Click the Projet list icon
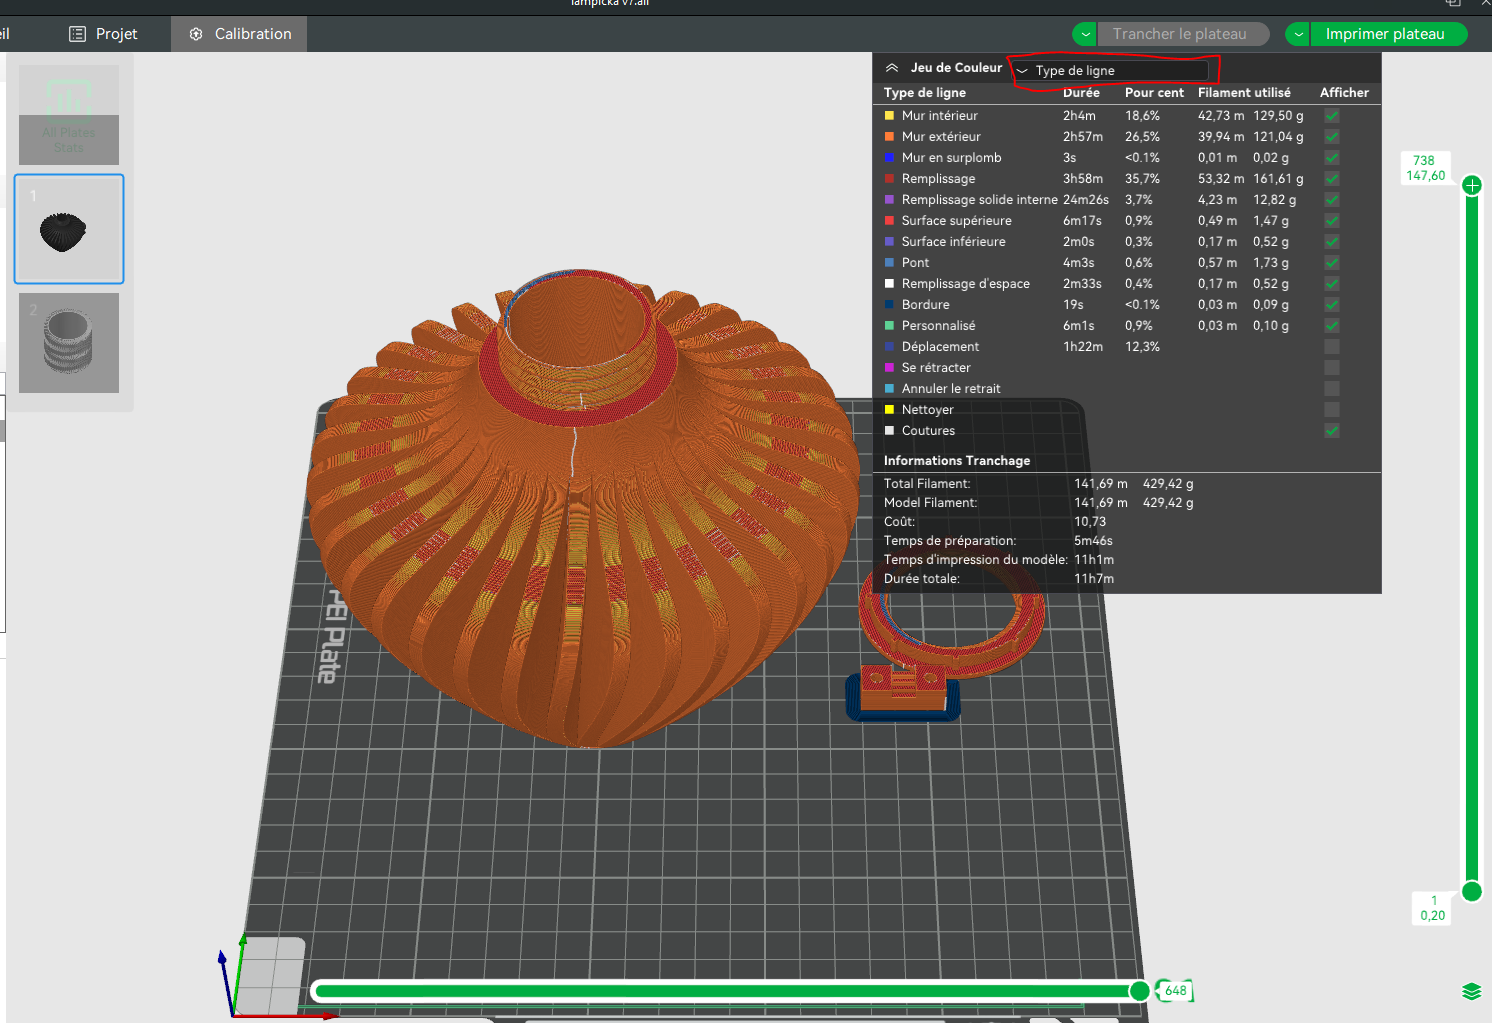Viewport: 1492px width, 1023px height. pos(77,34)
